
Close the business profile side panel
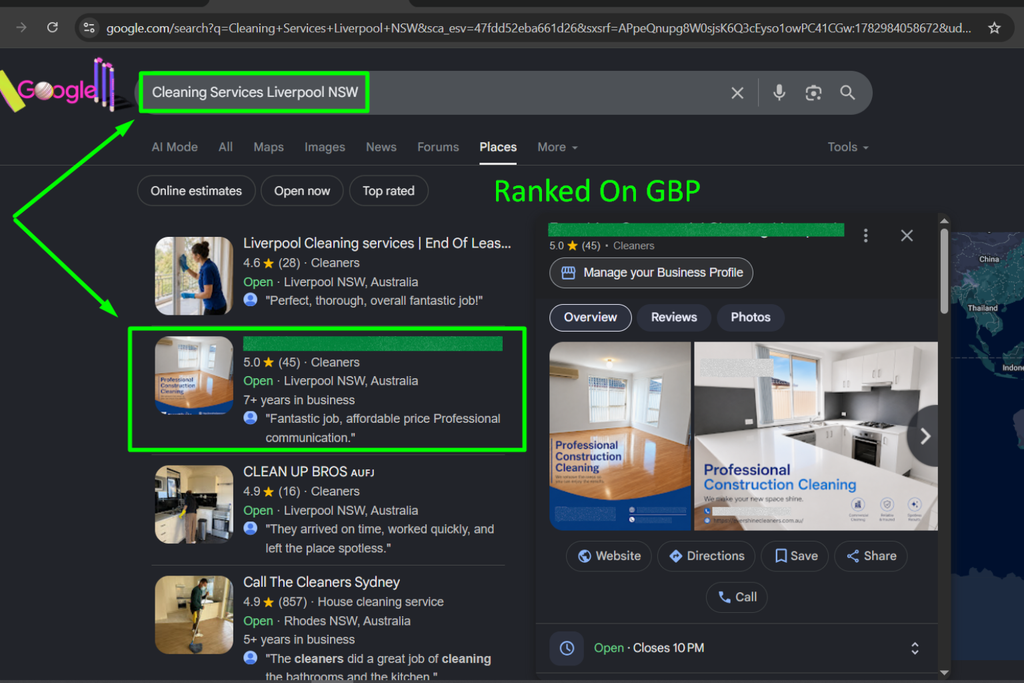coord(906,236)
